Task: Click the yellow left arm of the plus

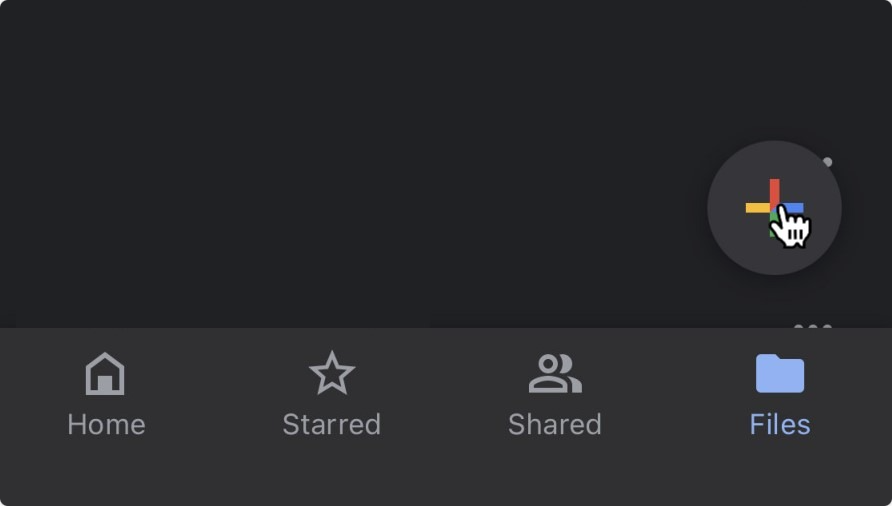Action: coord(757,208)
